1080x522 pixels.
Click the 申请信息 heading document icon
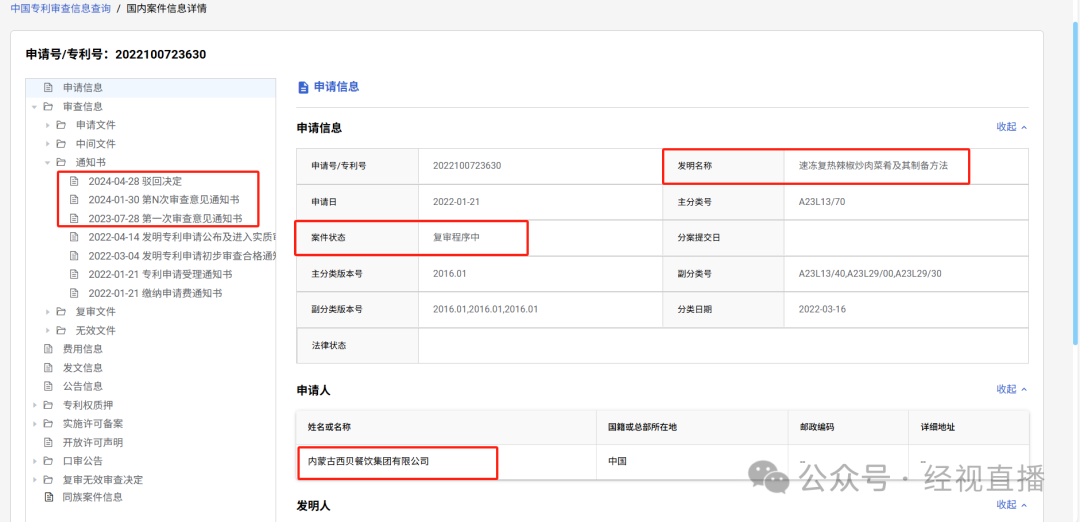(x=303, y=87)
